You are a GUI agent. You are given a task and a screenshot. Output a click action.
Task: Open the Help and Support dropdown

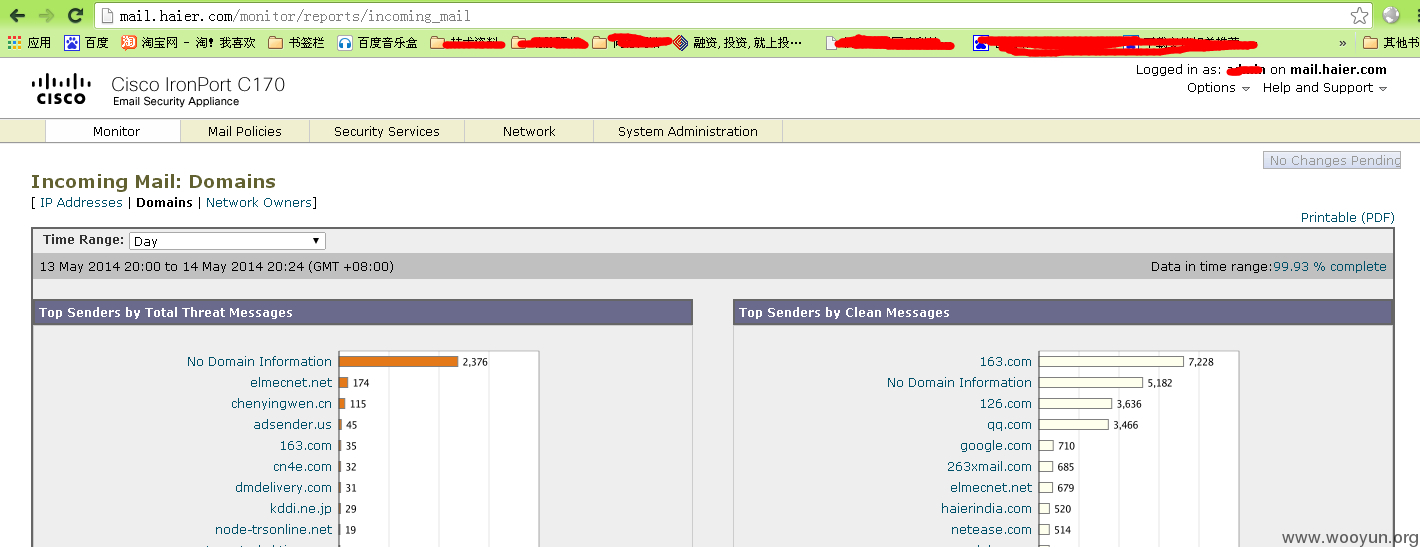[x=1324, y=87]
